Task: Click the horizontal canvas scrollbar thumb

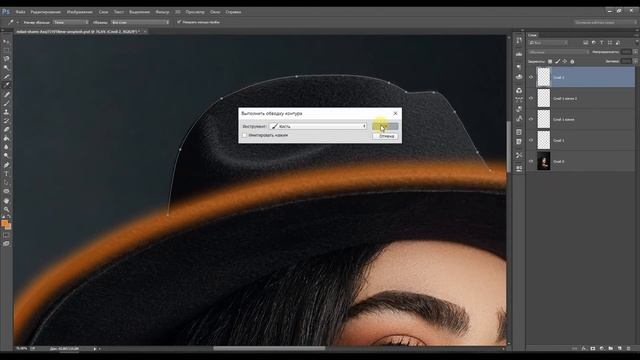Action: click(x=269, y=349)
